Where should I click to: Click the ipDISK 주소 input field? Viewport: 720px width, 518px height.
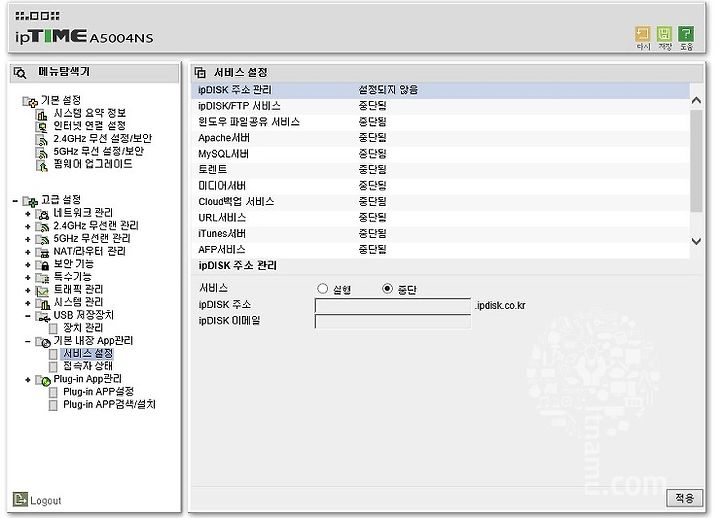point(393,305)
